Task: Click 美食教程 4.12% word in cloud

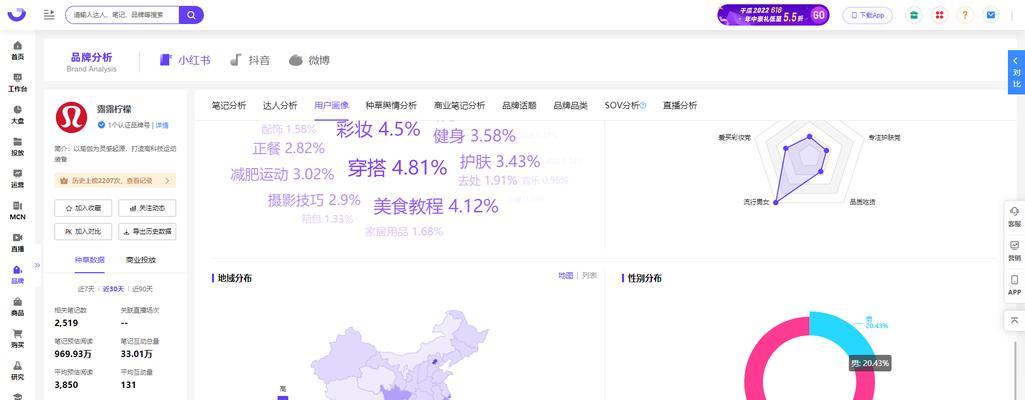Action: pos(436,207)
